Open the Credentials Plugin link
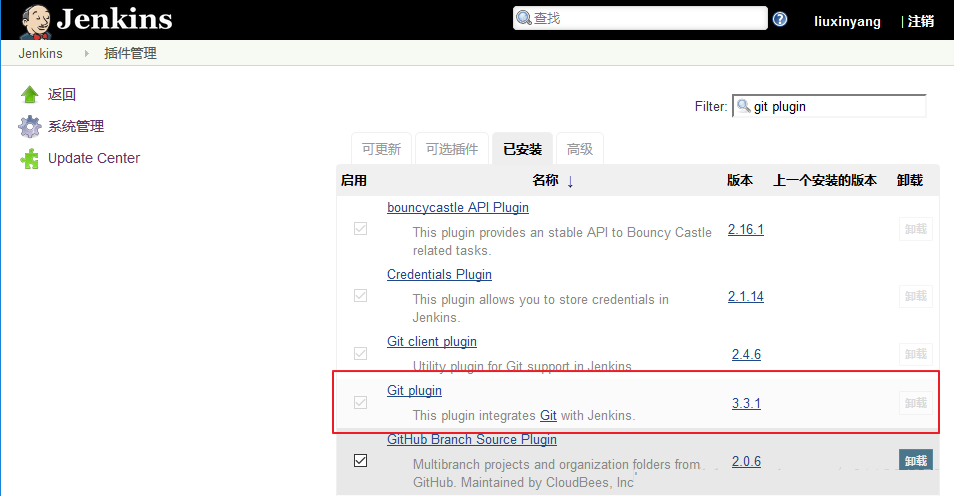This screenshot has height=496, width=954. (x=439, y=274)
